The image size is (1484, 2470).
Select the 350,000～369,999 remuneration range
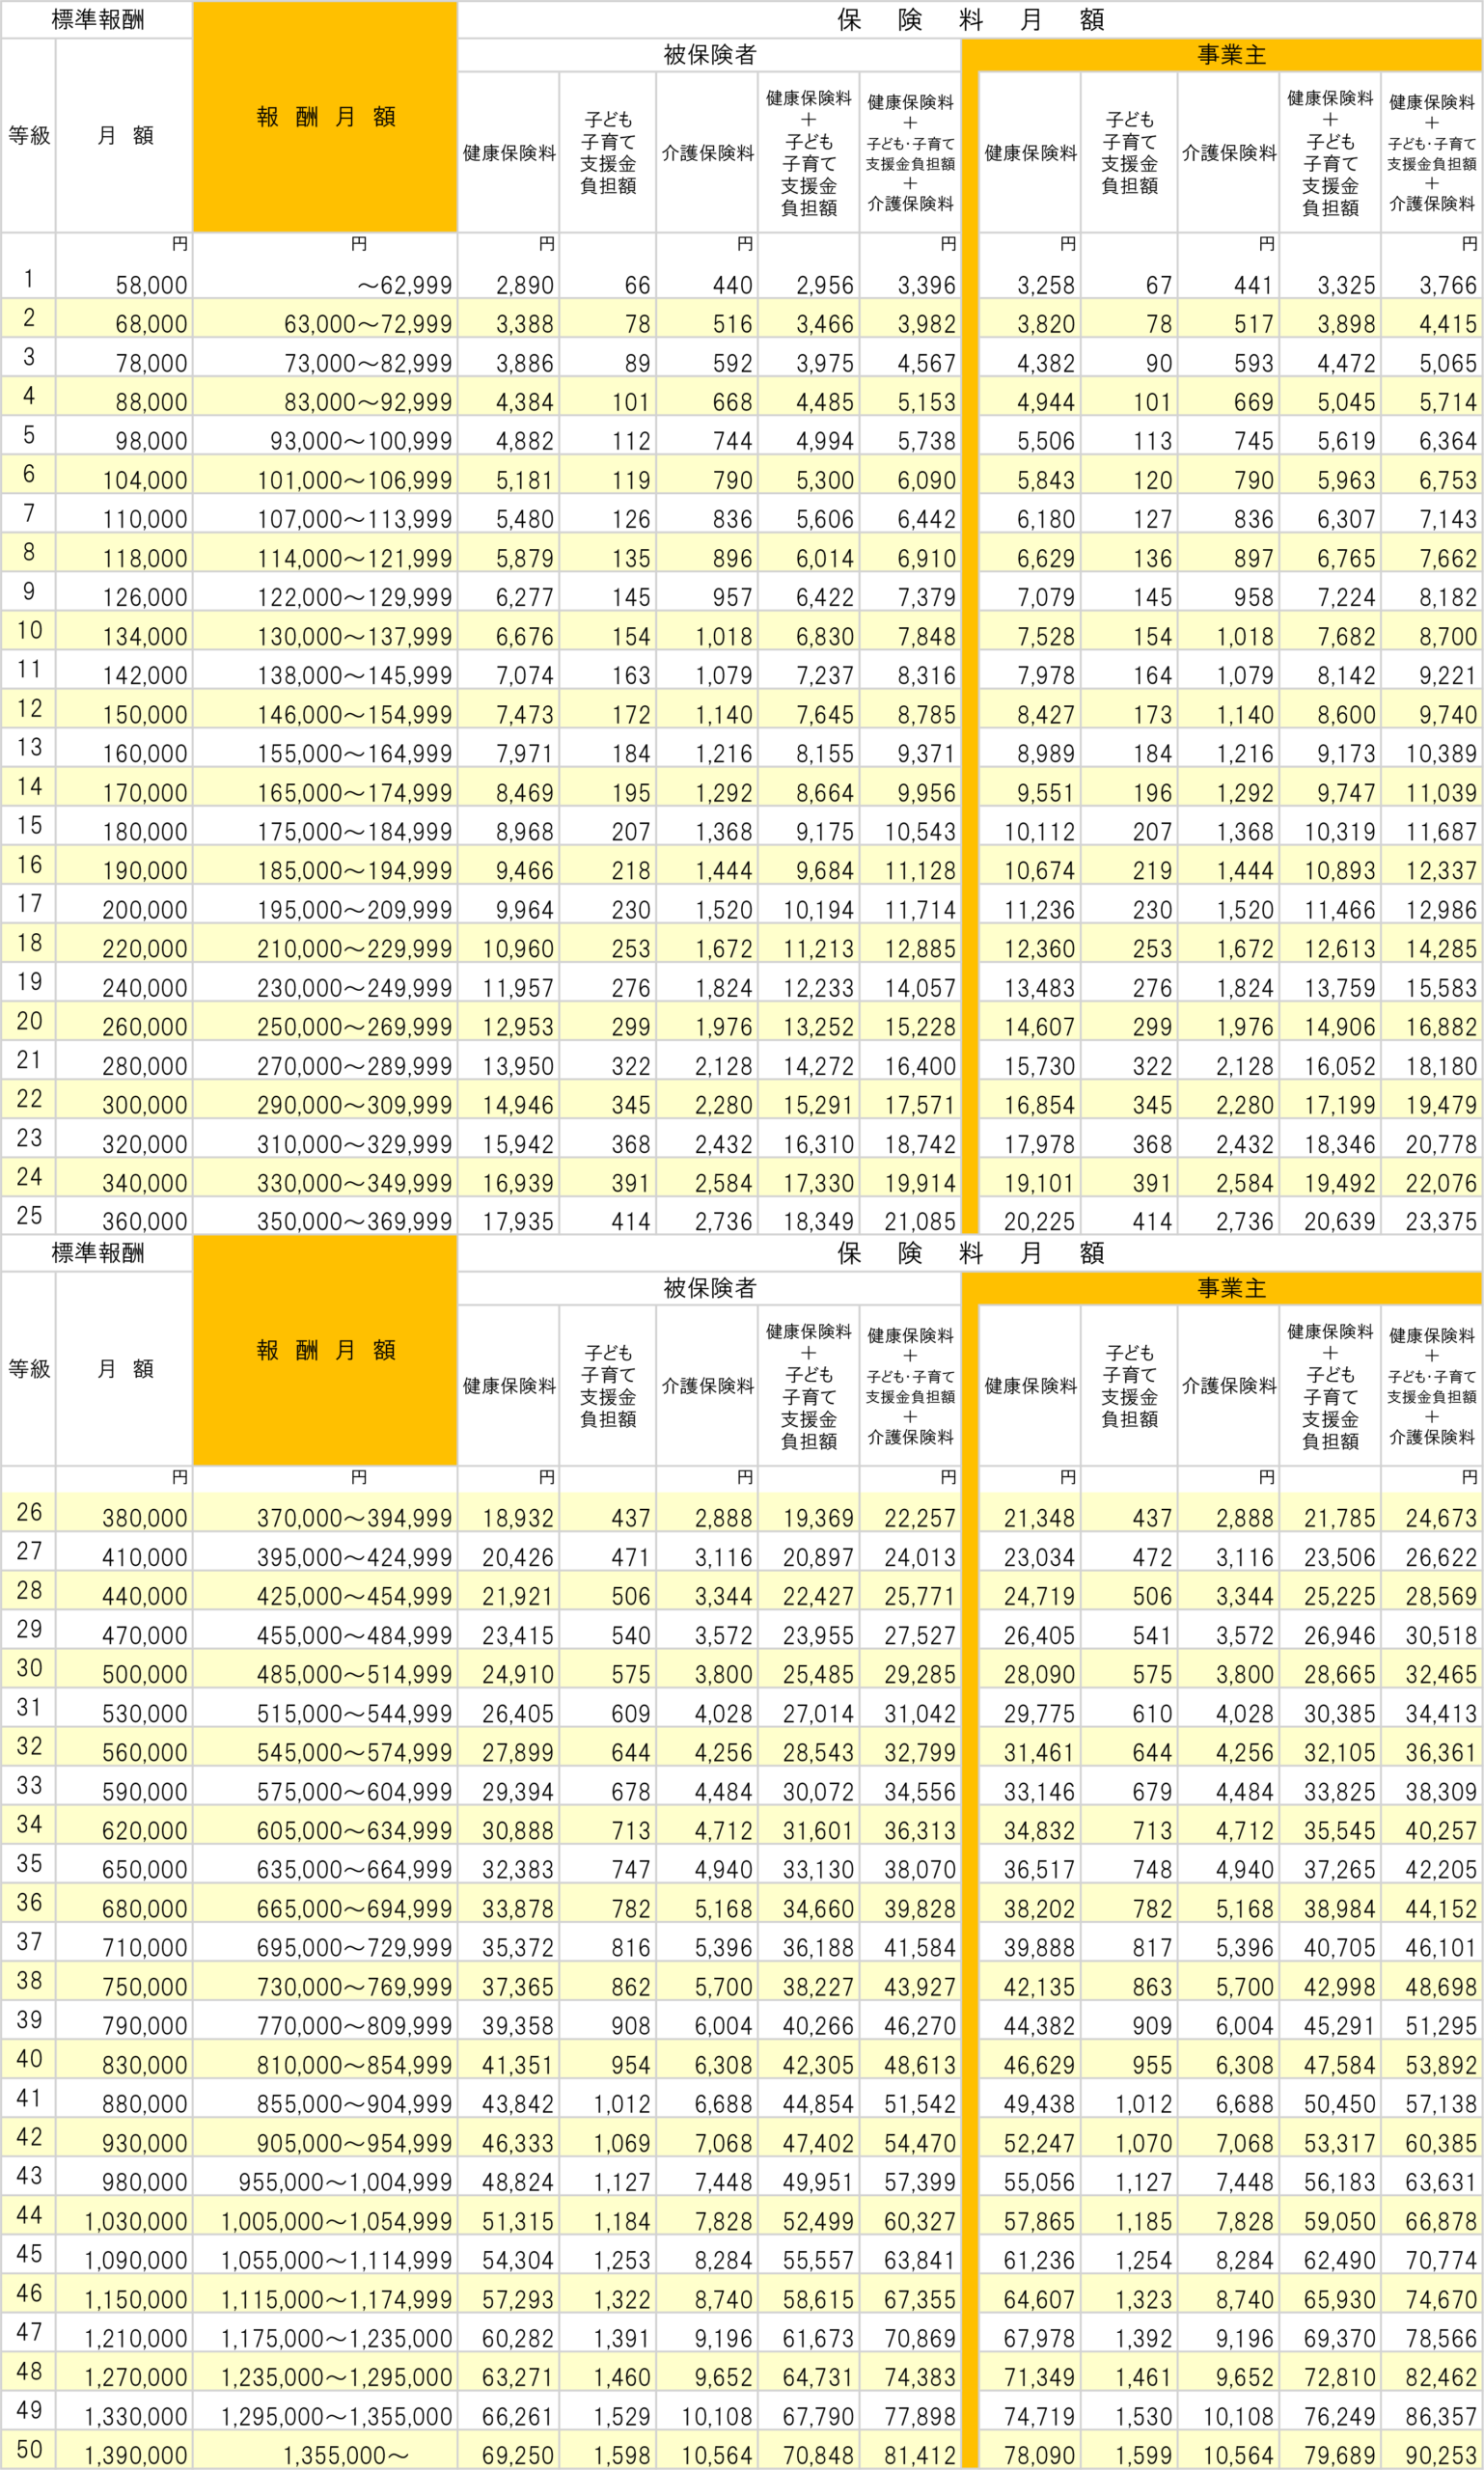point(354,1221)
